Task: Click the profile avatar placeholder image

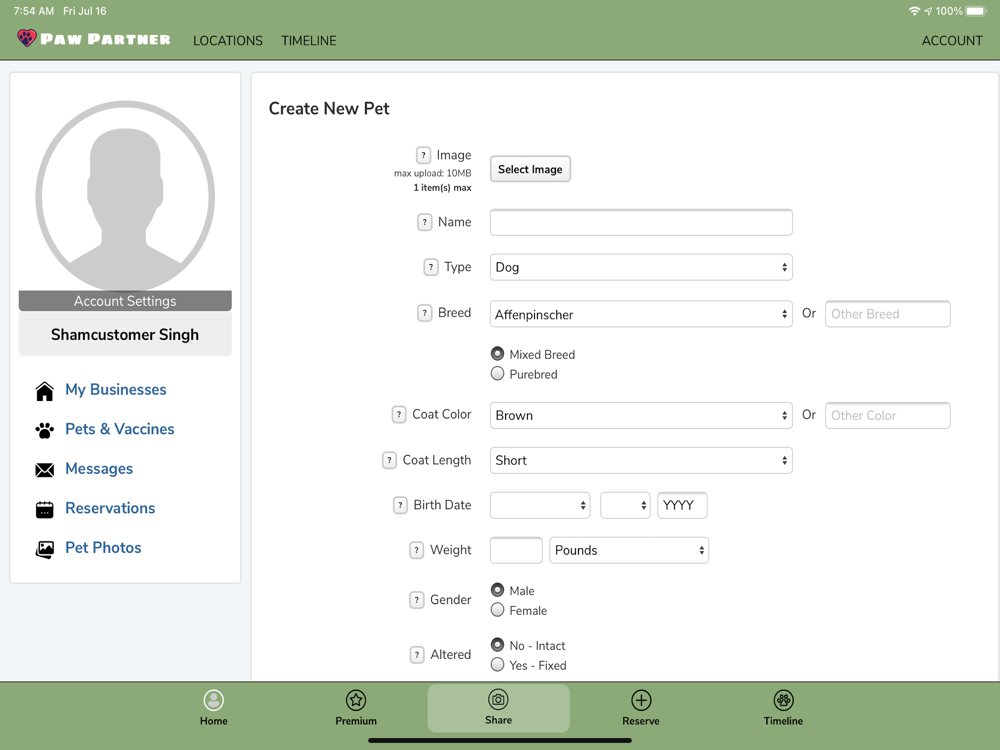Action: (125, 195)
